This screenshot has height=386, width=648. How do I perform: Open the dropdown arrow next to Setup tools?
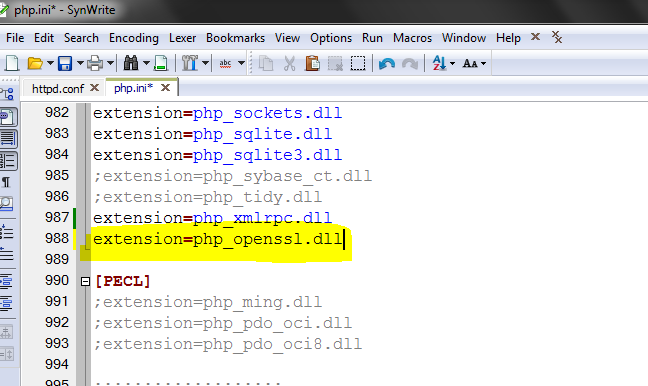pyautogui.click(x=205, y=63)
